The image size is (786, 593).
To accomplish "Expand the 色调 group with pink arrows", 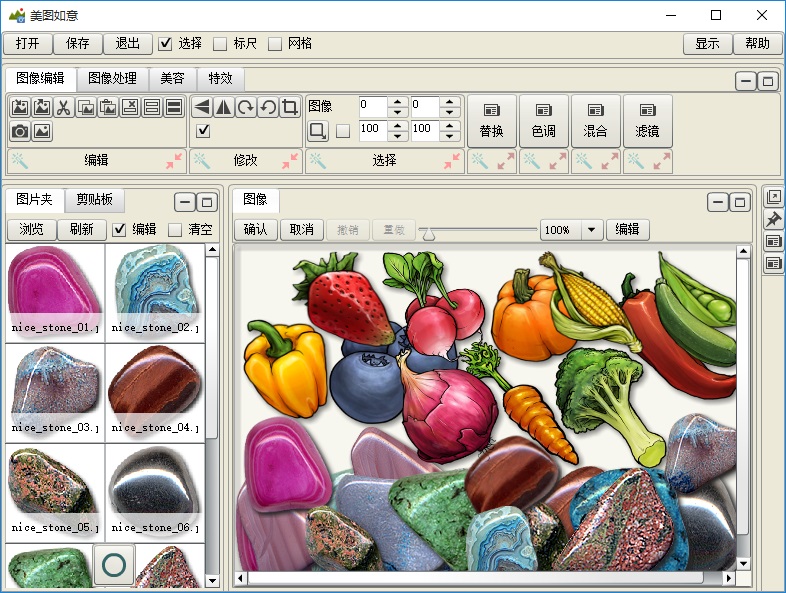I will [558, 161].
